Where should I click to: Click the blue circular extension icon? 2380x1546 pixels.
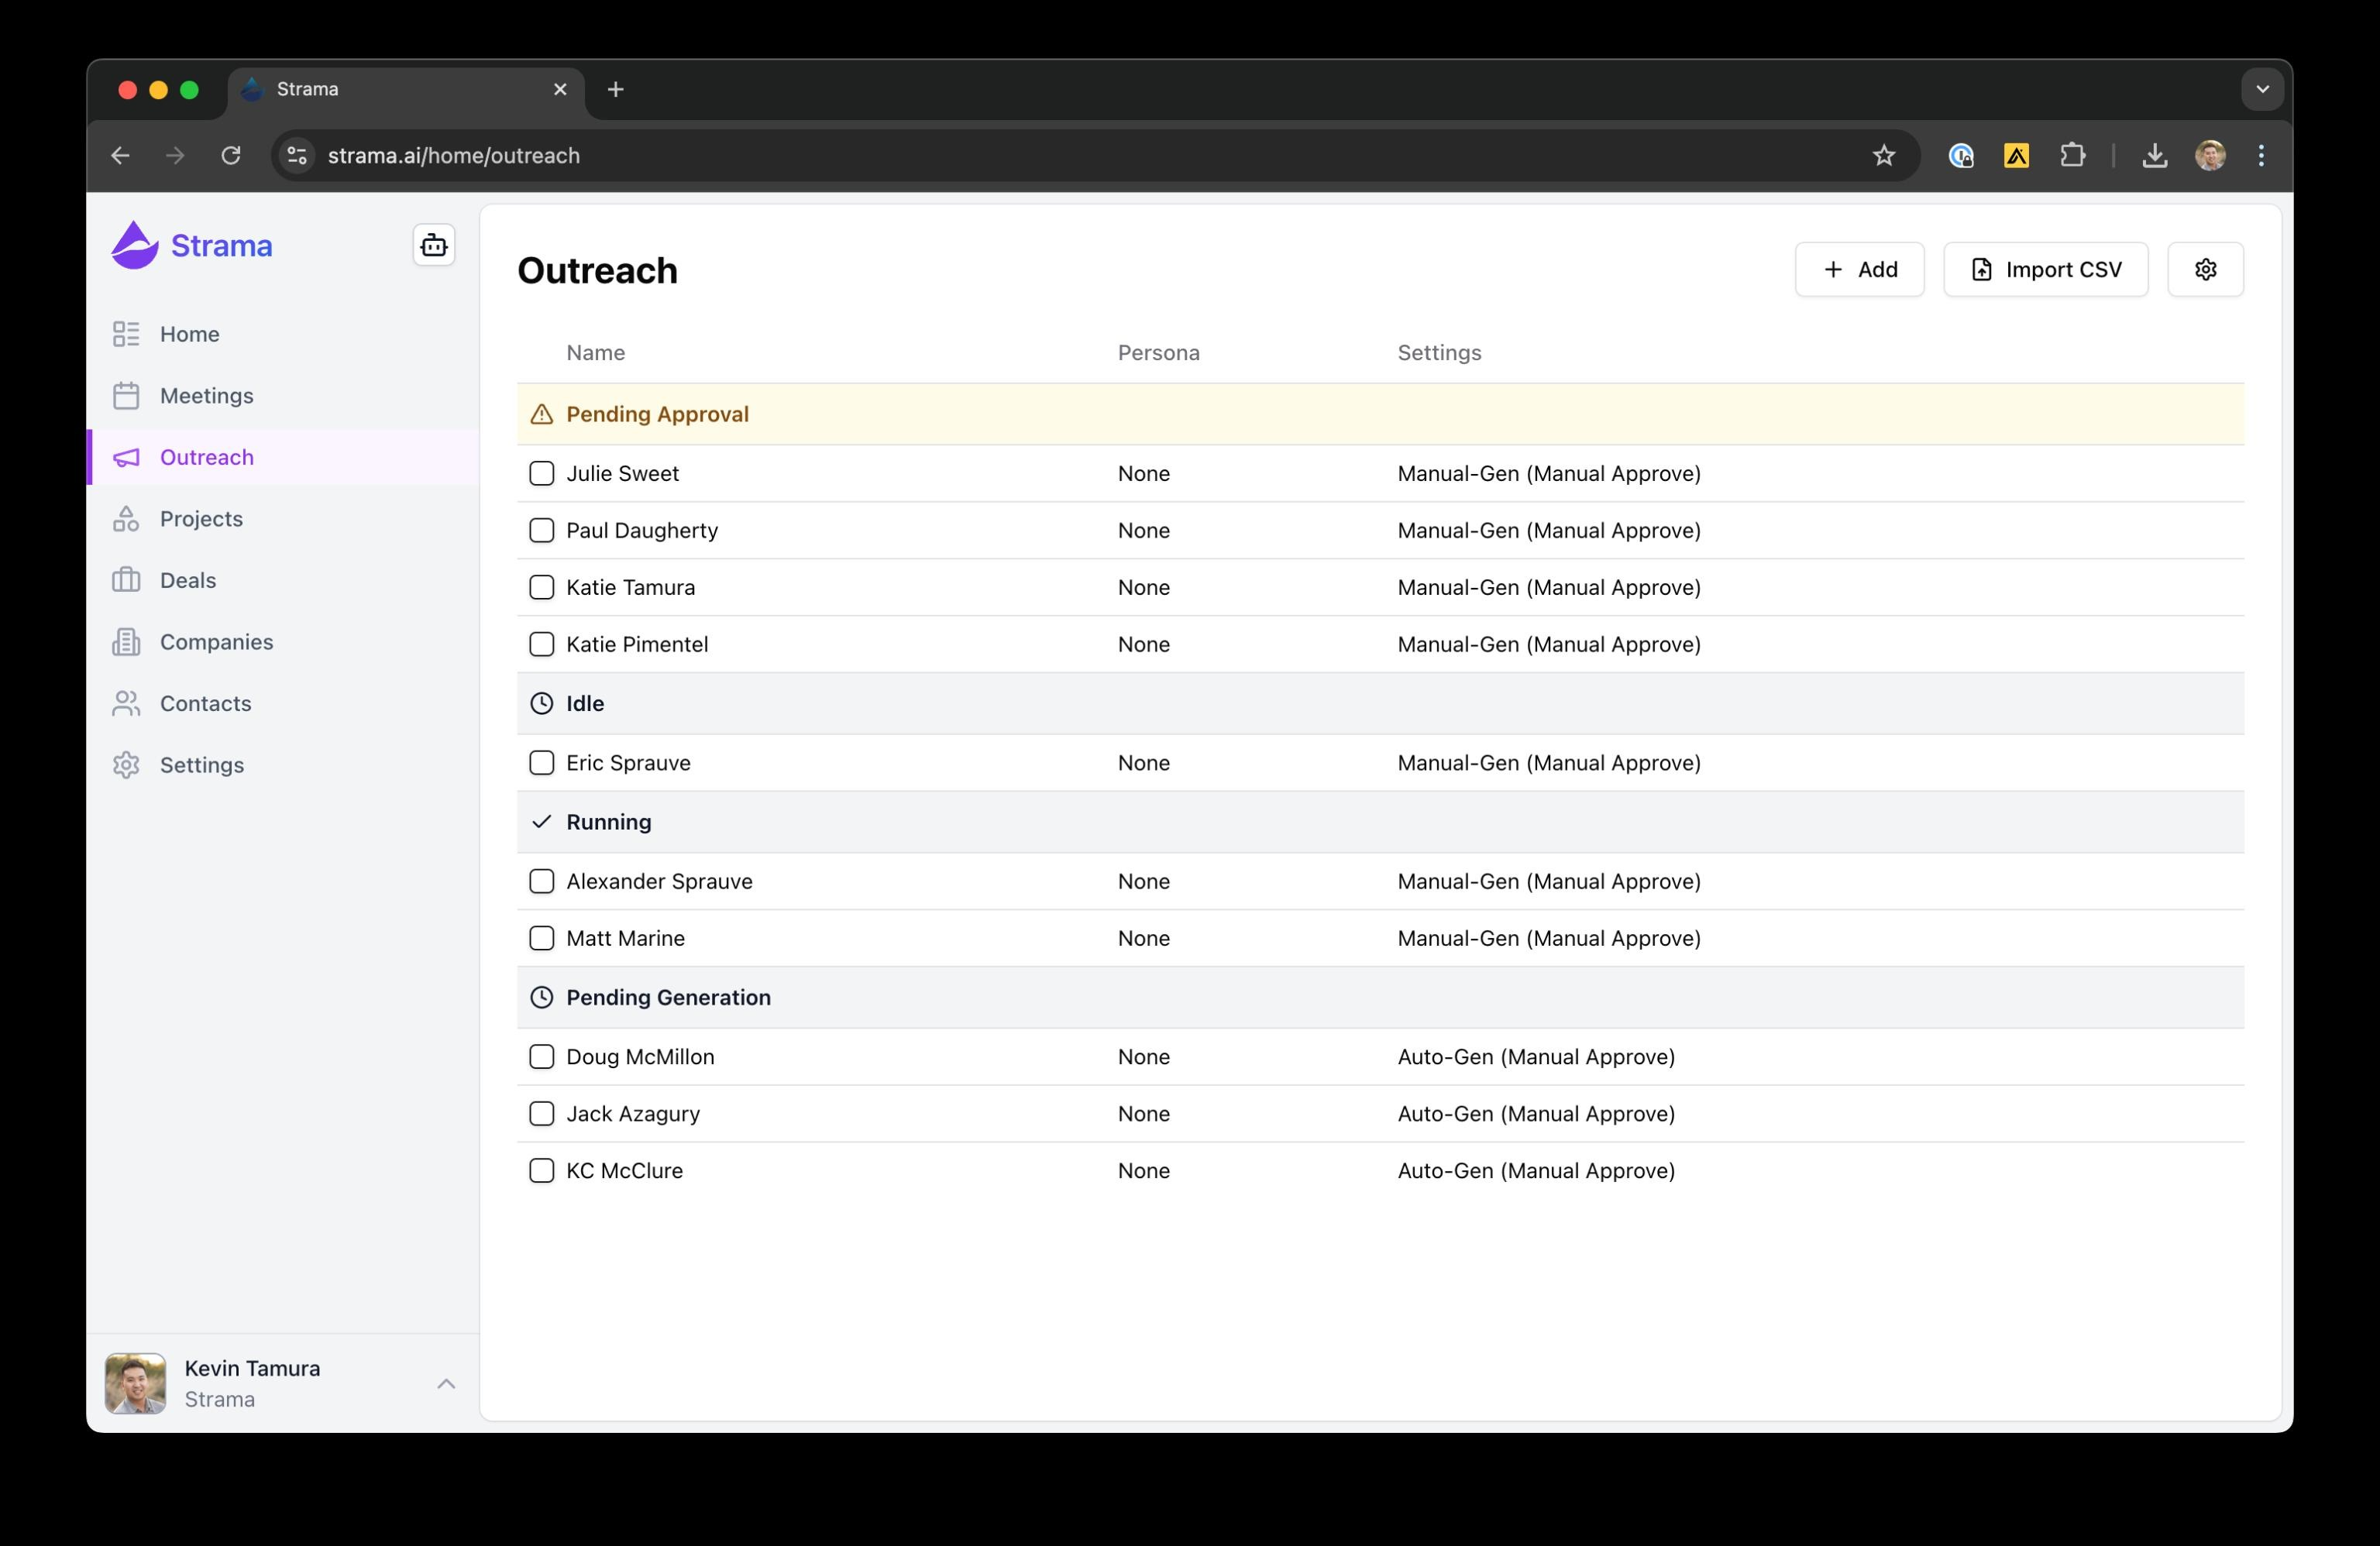pyautogui.click(x=1961, y=155)
